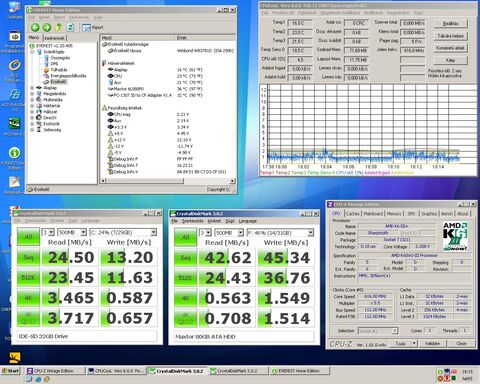Click Seq button in left CrystalDiskMark
This screenshot has height=384, width=480.
pos(28,257)
